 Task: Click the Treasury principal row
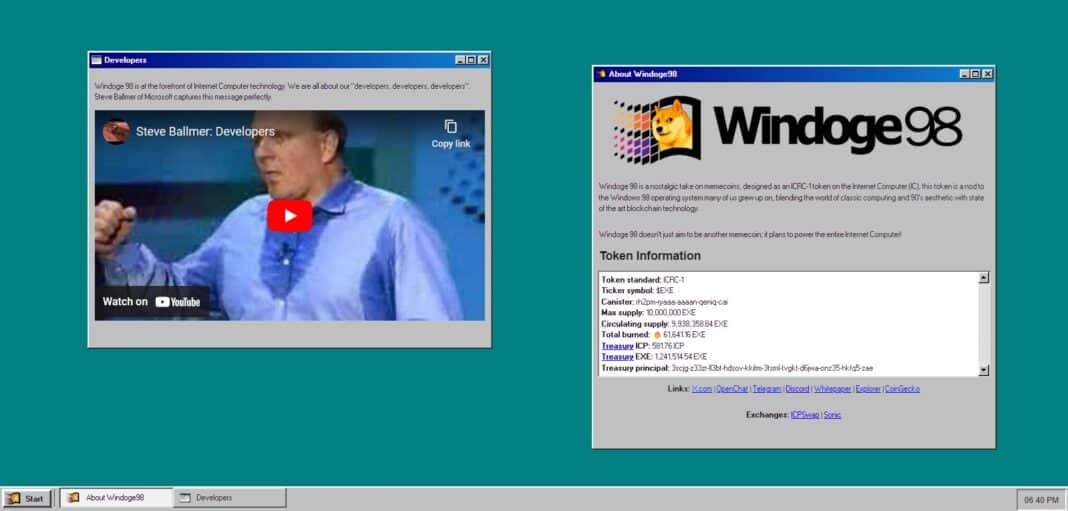(737, 369)
